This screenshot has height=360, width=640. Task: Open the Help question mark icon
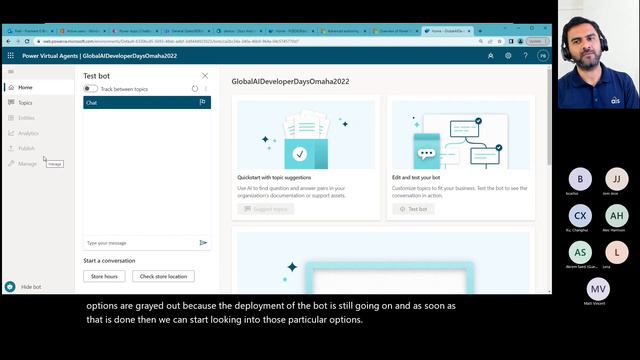coord(525,56)
